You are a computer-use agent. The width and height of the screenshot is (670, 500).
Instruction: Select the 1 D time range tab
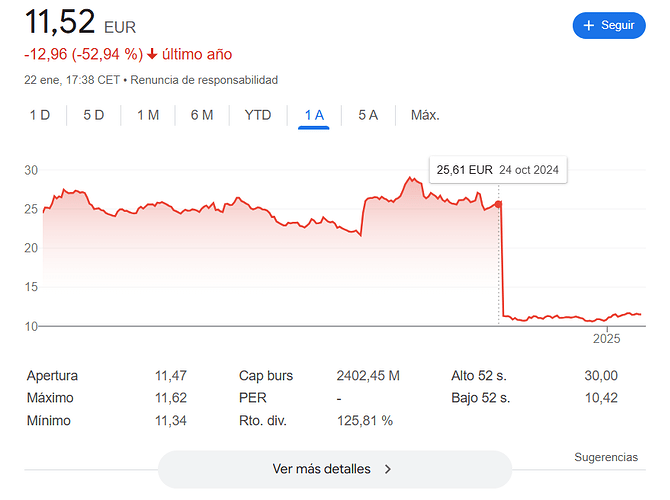click(x=40, y=115)
